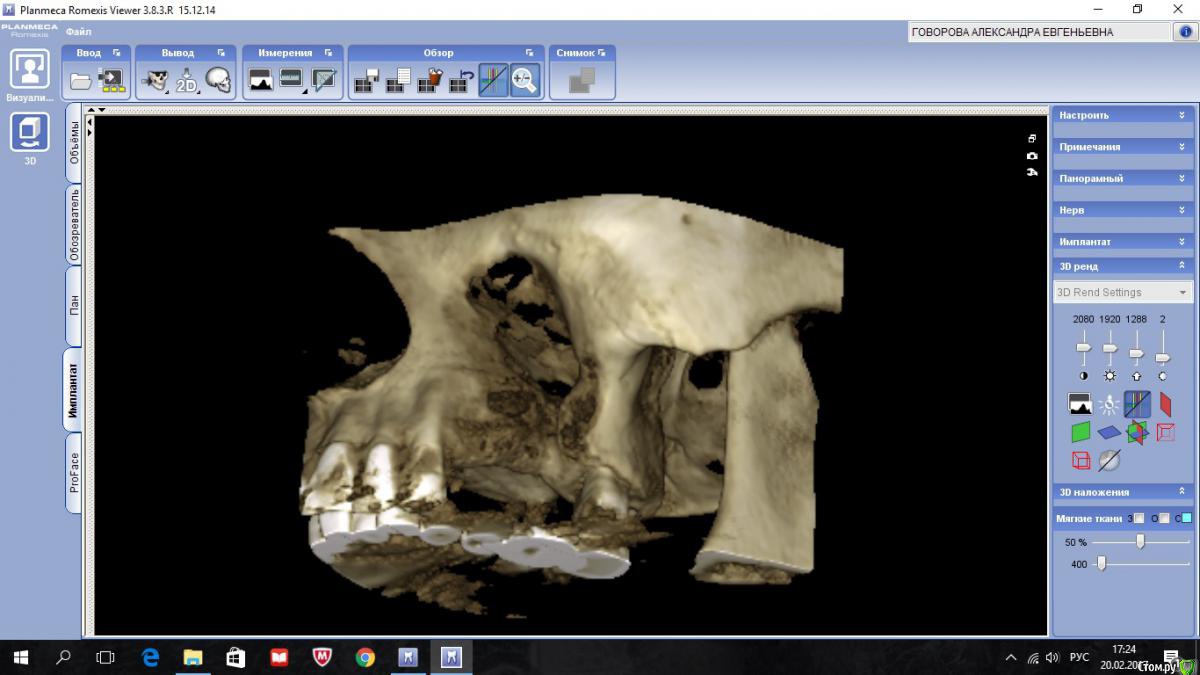1200x675 pixels.
Task: Click the 2D export icon
Action: click(x=187, y=80)
